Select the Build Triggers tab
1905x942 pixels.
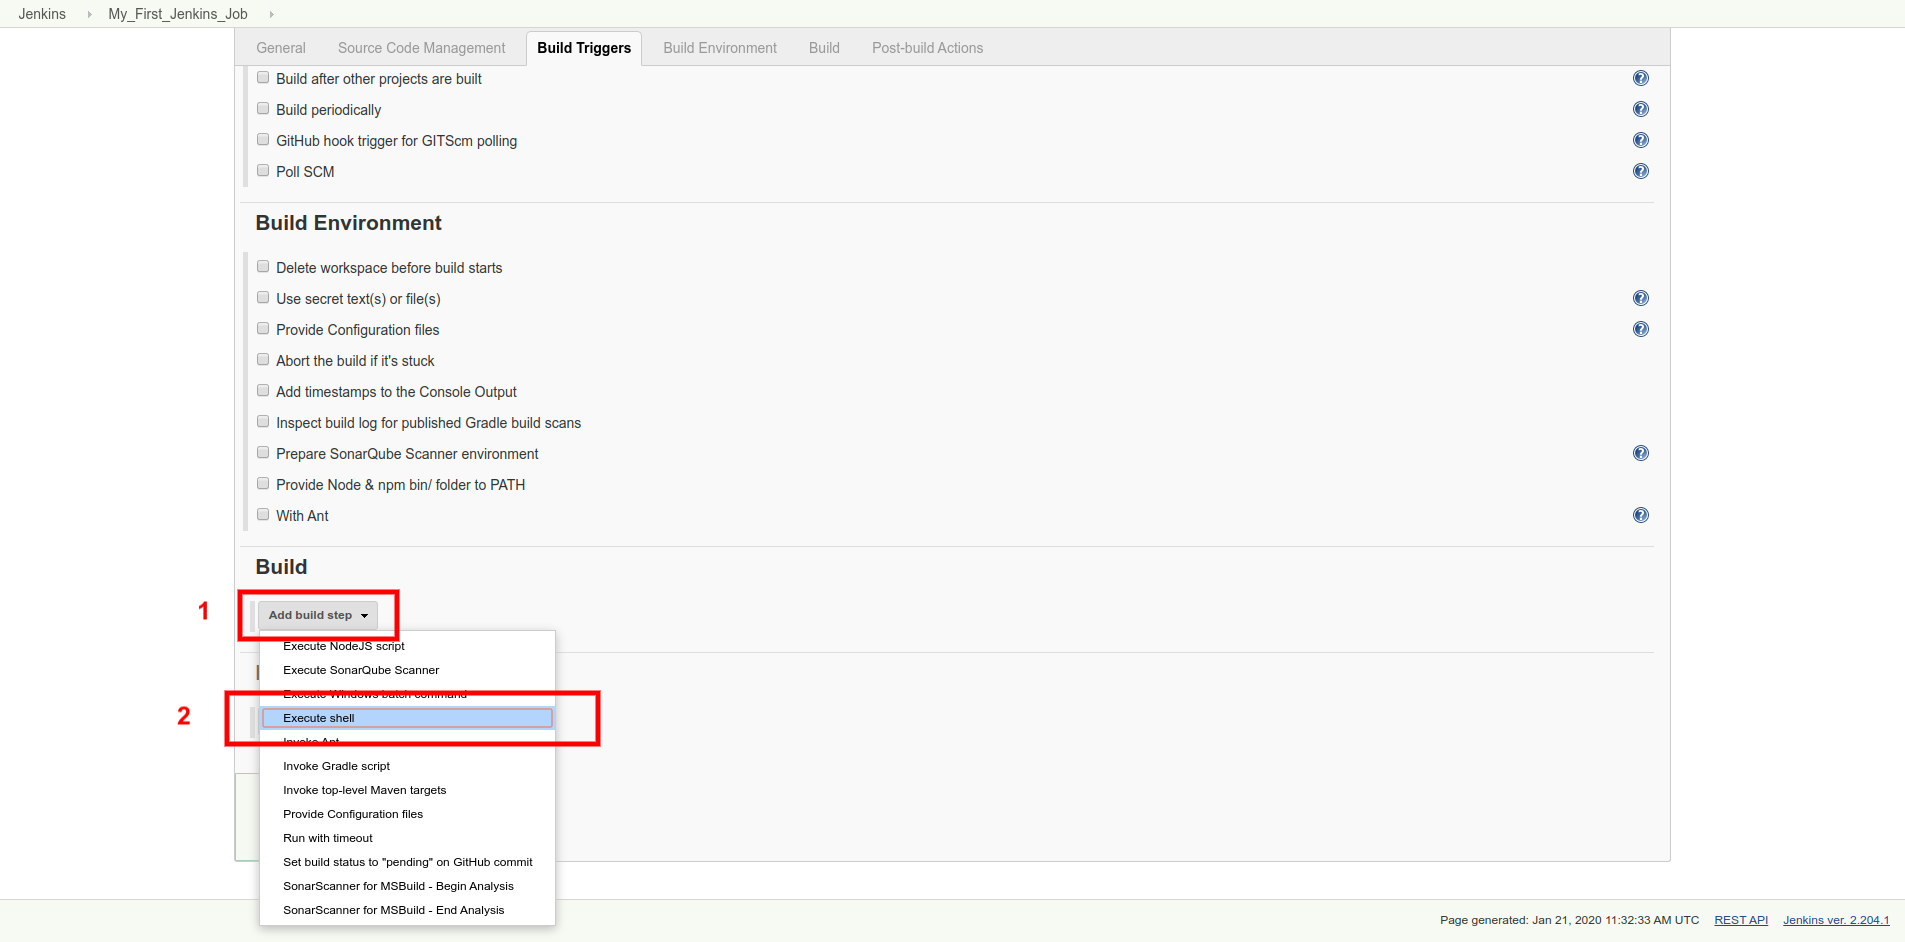(584, 48)
